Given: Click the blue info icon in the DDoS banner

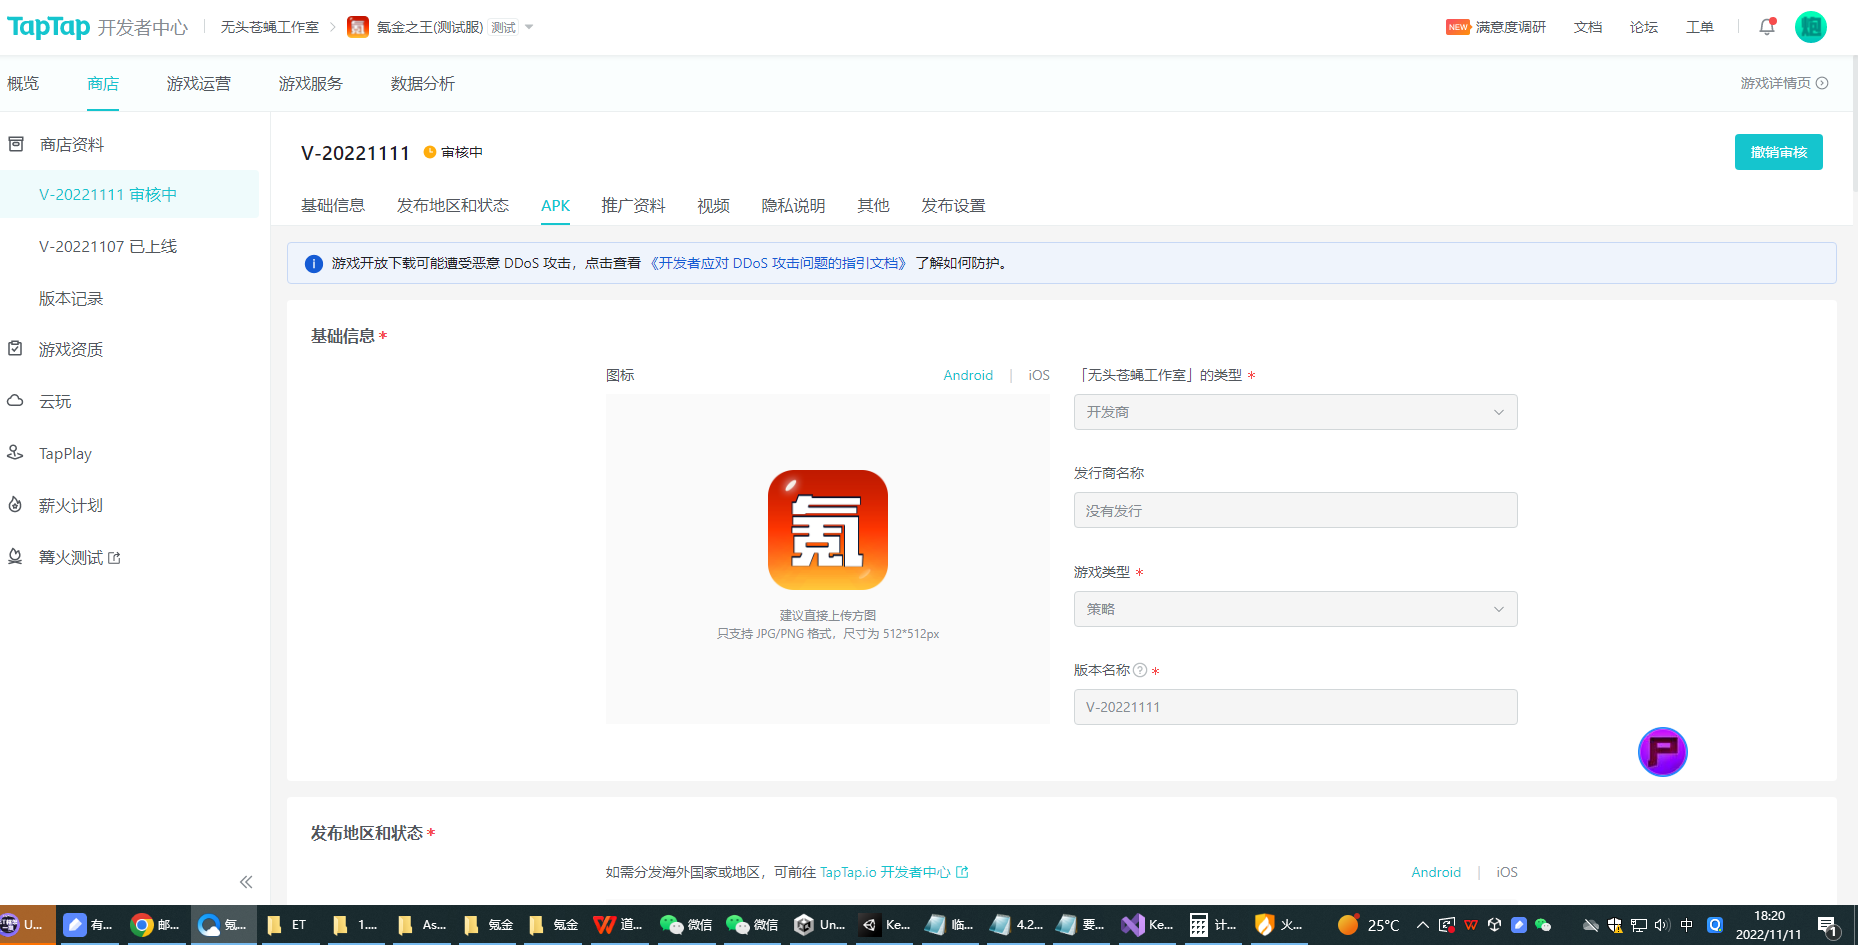Looking at the screenshot, I should click(x=313, y=264).
